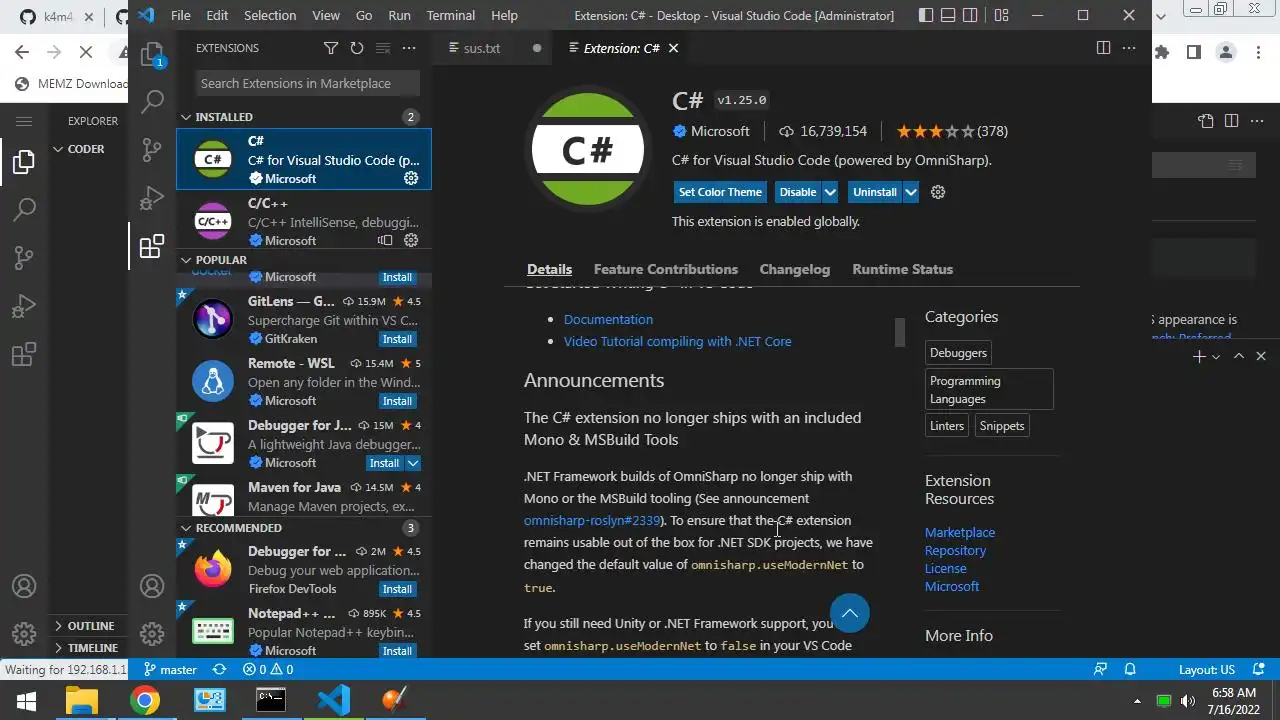Open Repository link under Extension Resources
Image resolution: width=1280 pixels, height=720 pixels.
[x=955, y=550]
